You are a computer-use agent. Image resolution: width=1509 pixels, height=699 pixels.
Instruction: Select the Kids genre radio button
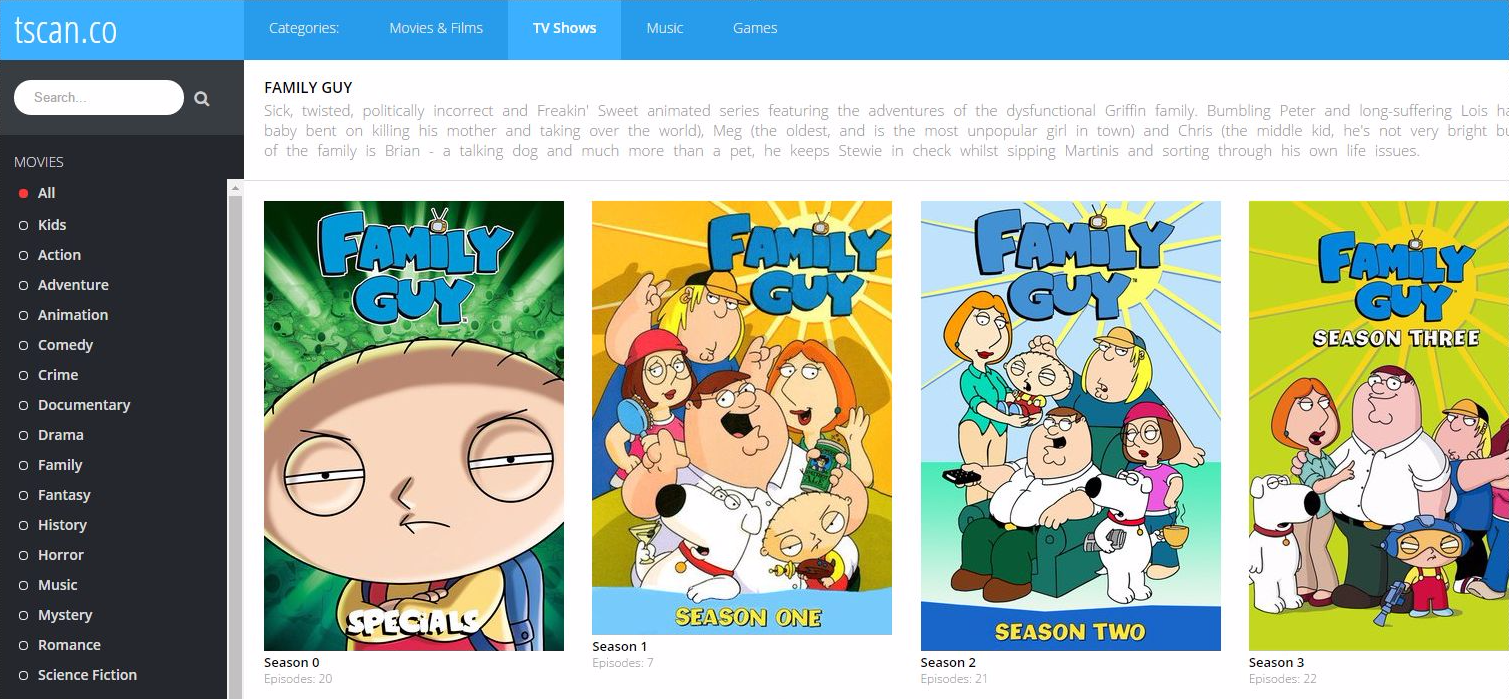[x=23, y=225]
